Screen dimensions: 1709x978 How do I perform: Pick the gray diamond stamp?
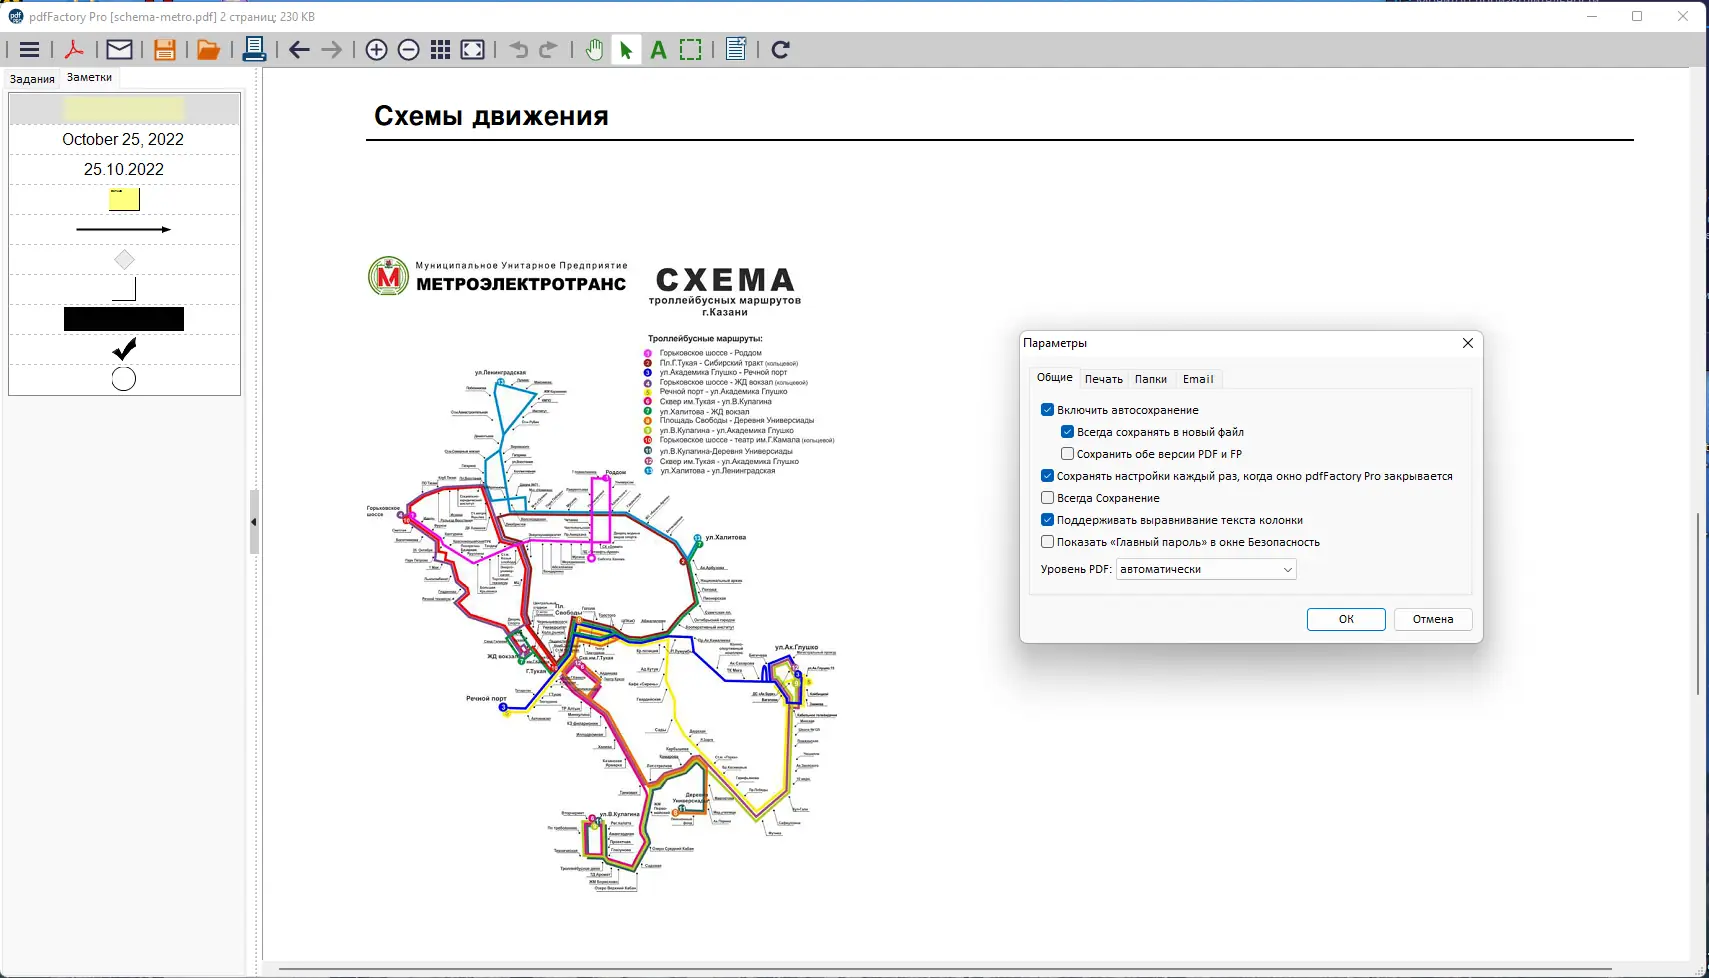point(124,260)
